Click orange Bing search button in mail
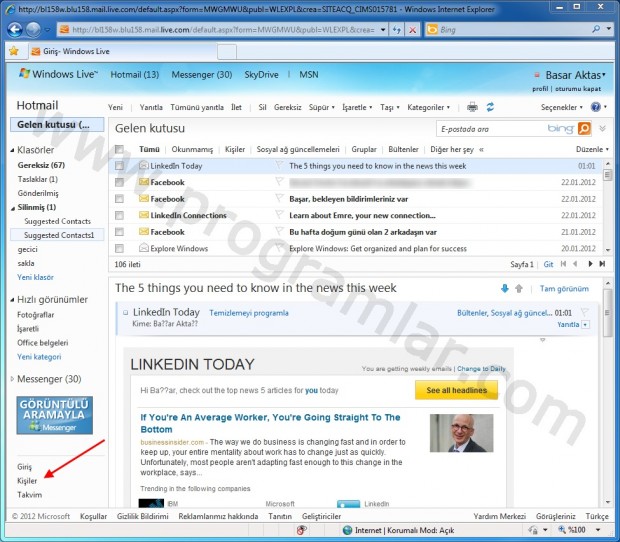The width and height of the screenshot is (620, 542). tap(584, 128)
